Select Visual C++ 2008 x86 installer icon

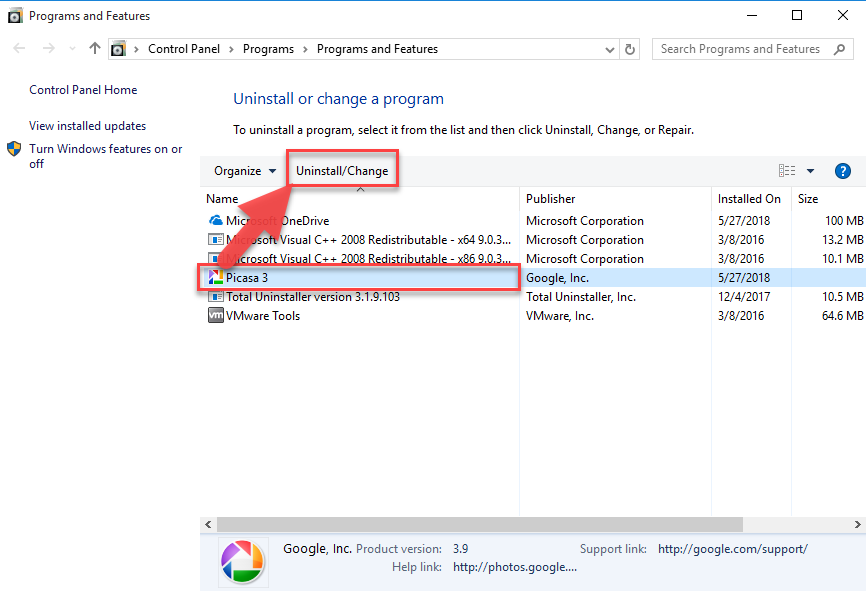tap(215, 258)
